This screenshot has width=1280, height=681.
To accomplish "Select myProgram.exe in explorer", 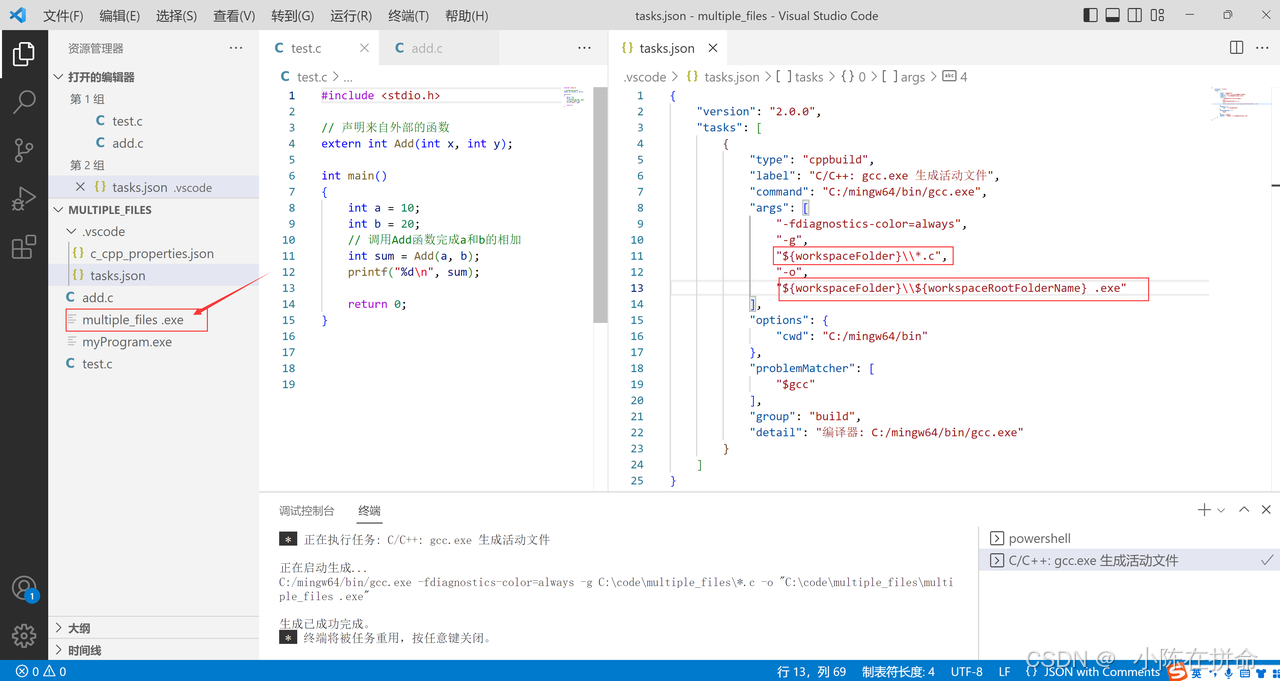I will click(153, 342).
